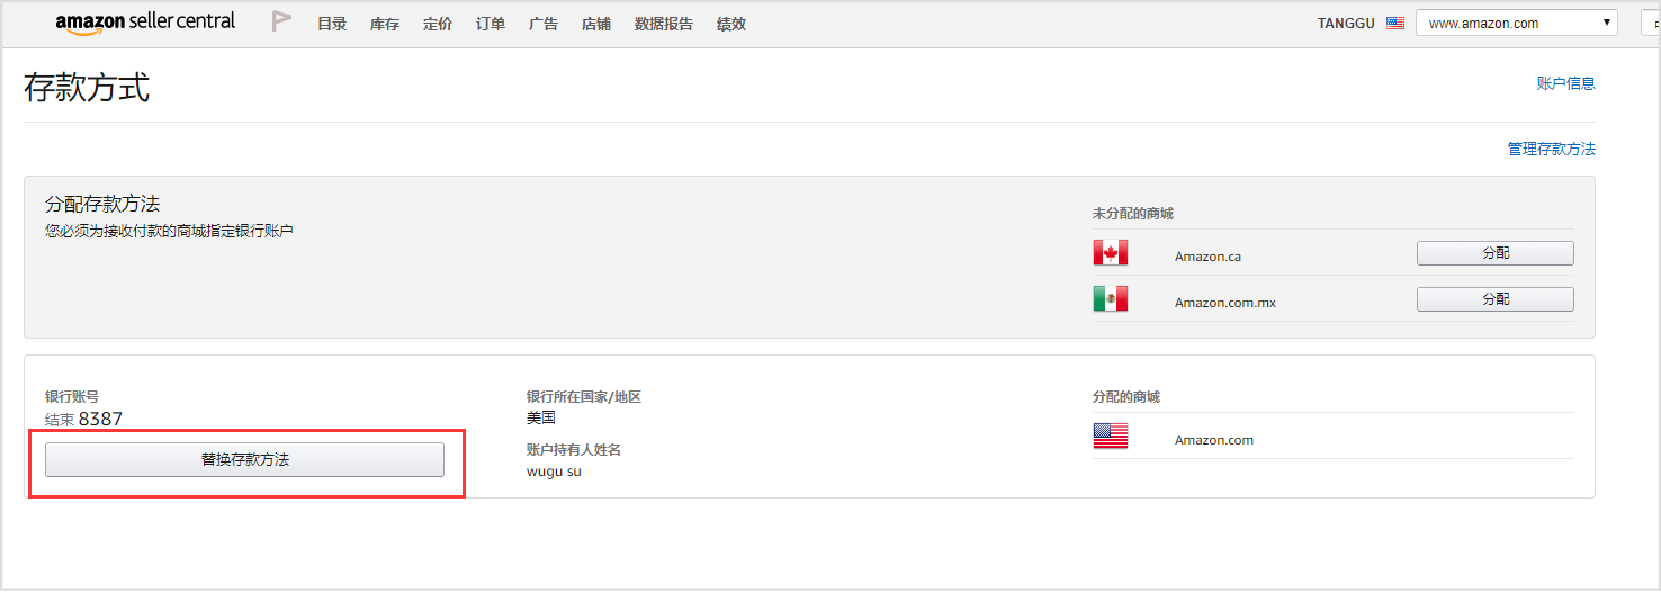Open the 绩效 menu
This screenshot has height=598, width=1661.
(731, 24)
